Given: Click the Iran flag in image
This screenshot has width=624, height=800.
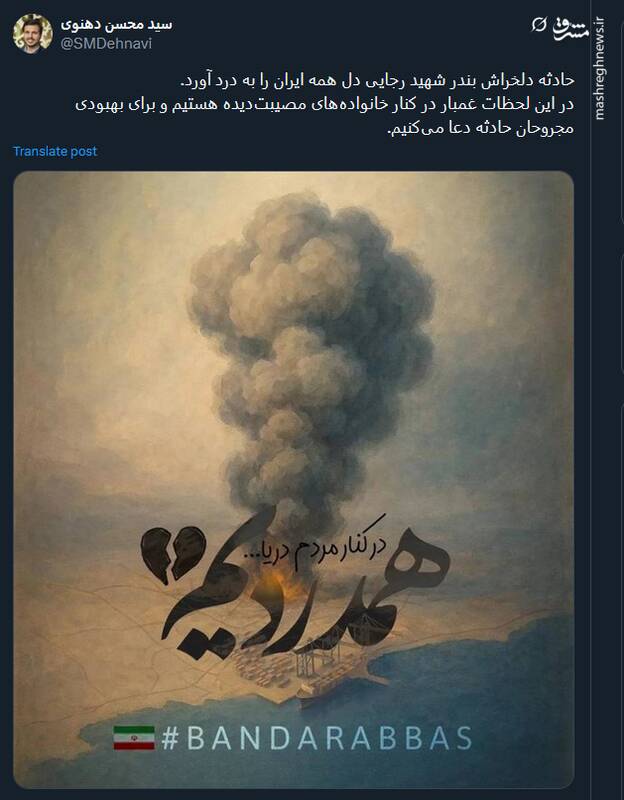Looking at the screenshot, I should (134, 738).
